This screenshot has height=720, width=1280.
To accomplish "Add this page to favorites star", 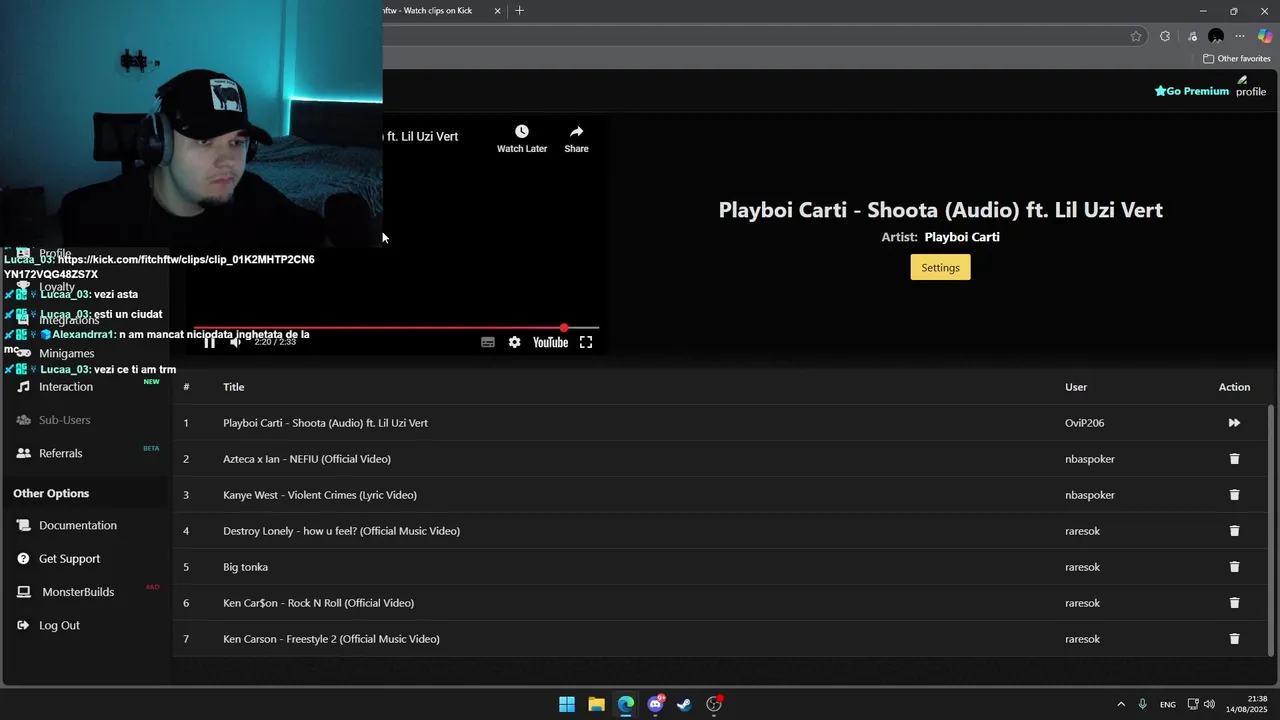I will (1136, 36).
